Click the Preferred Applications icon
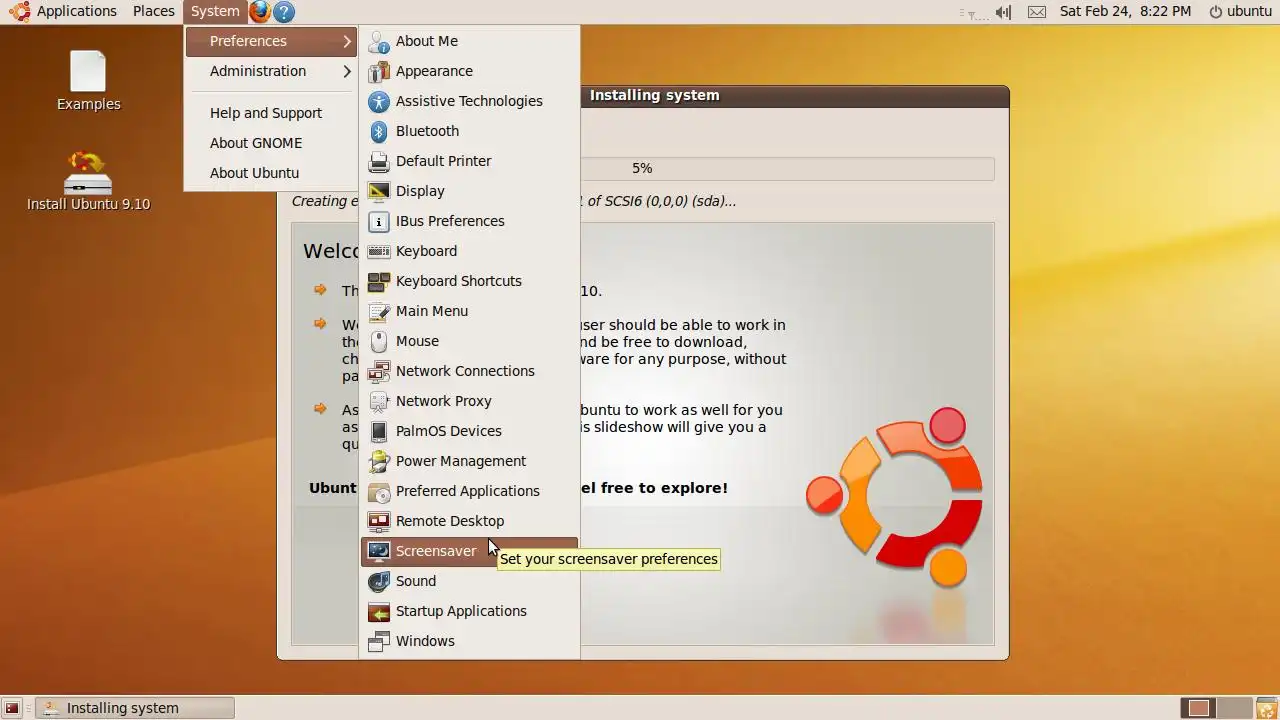 [x=378, y=491]
